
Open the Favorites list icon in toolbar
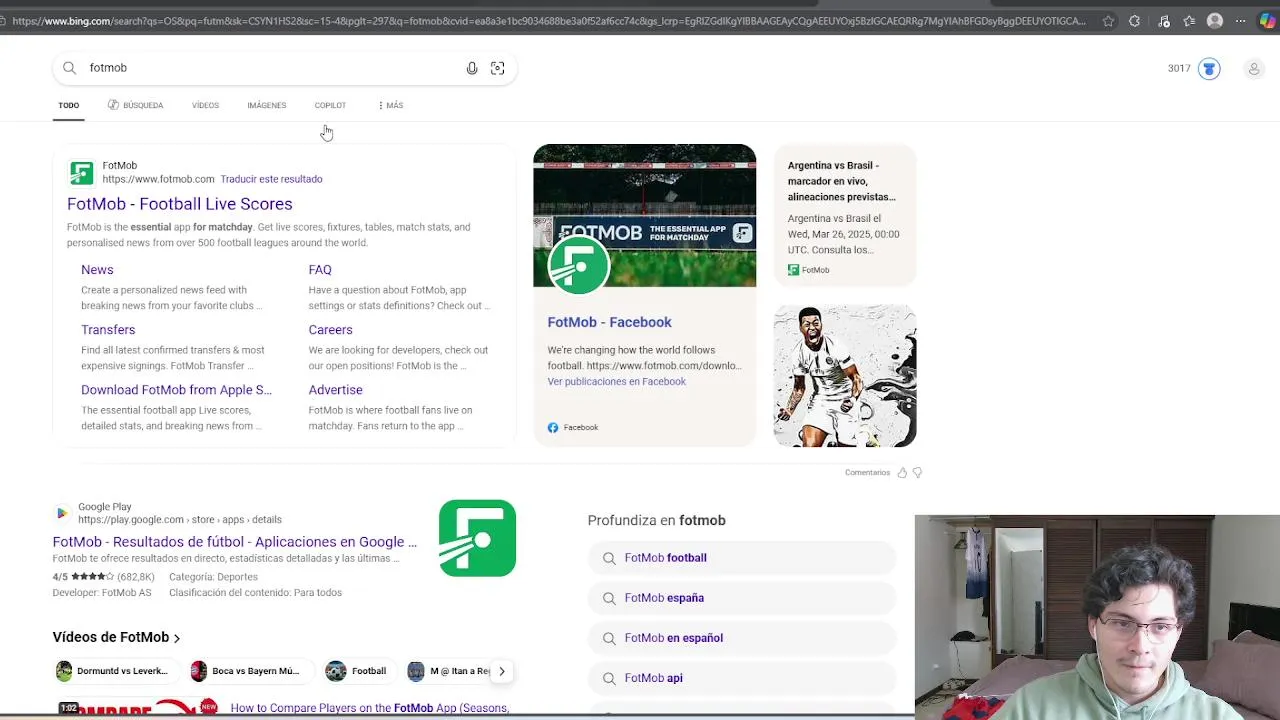[x=1189, y=21]
